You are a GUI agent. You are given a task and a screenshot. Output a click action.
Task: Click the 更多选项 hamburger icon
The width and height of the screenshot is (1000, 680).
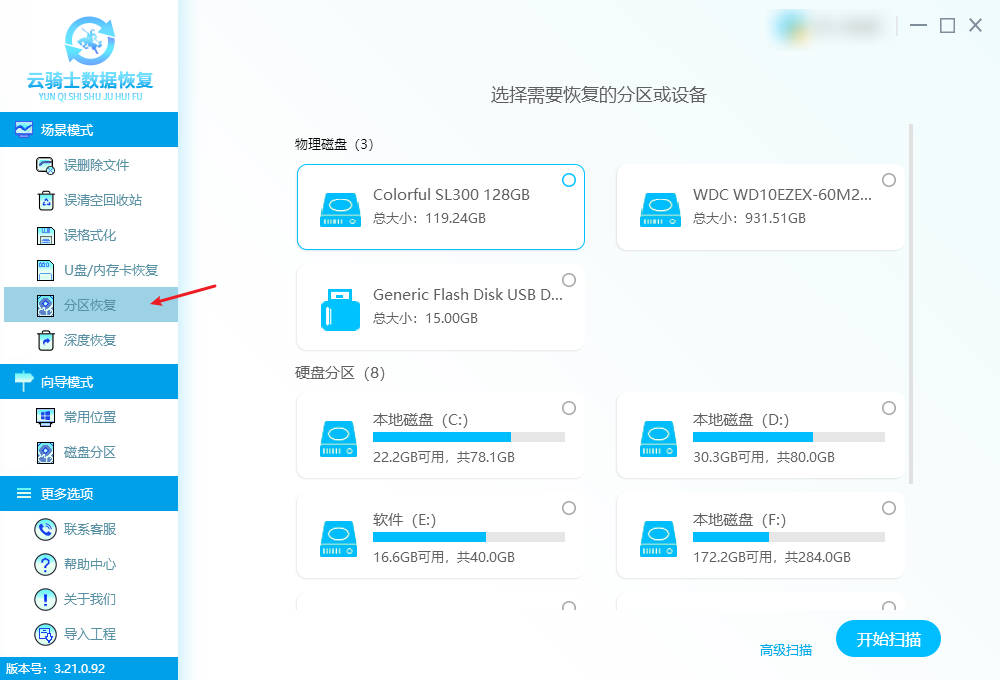coord(24,493)
